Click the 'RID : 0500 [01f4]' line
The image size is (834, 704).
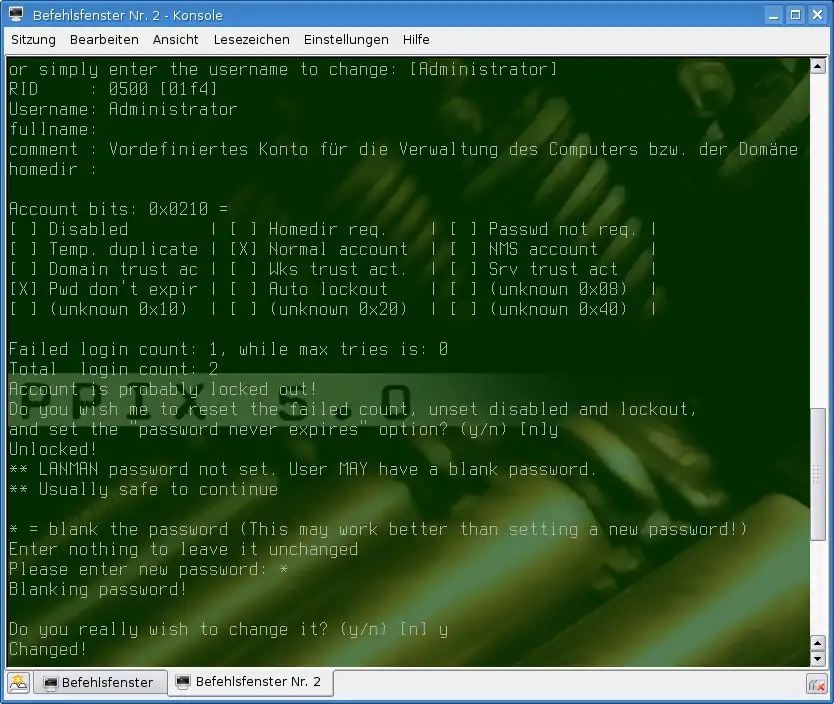click(x=113, y=89)
